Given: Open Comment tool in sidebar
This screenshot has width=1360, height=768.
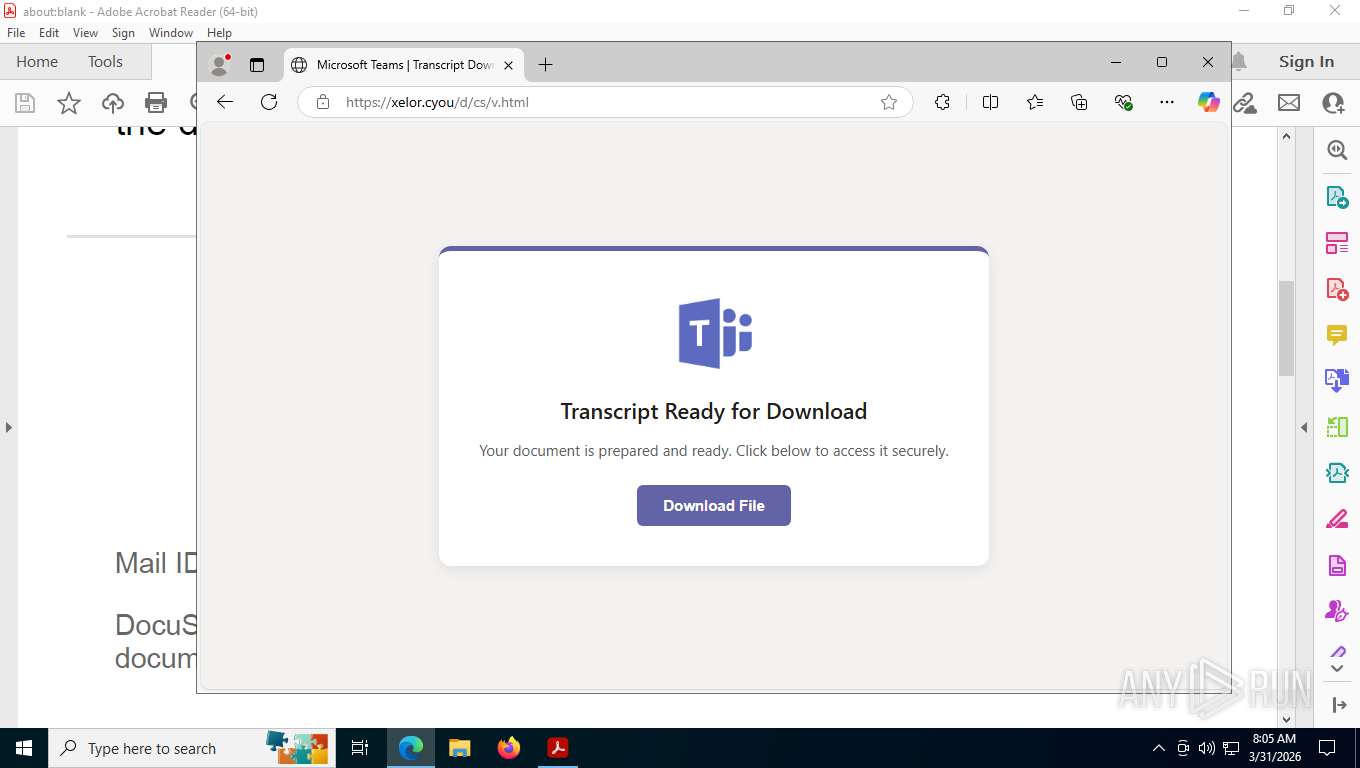Looking at the screenshot, I should [x=1337, y=335].
